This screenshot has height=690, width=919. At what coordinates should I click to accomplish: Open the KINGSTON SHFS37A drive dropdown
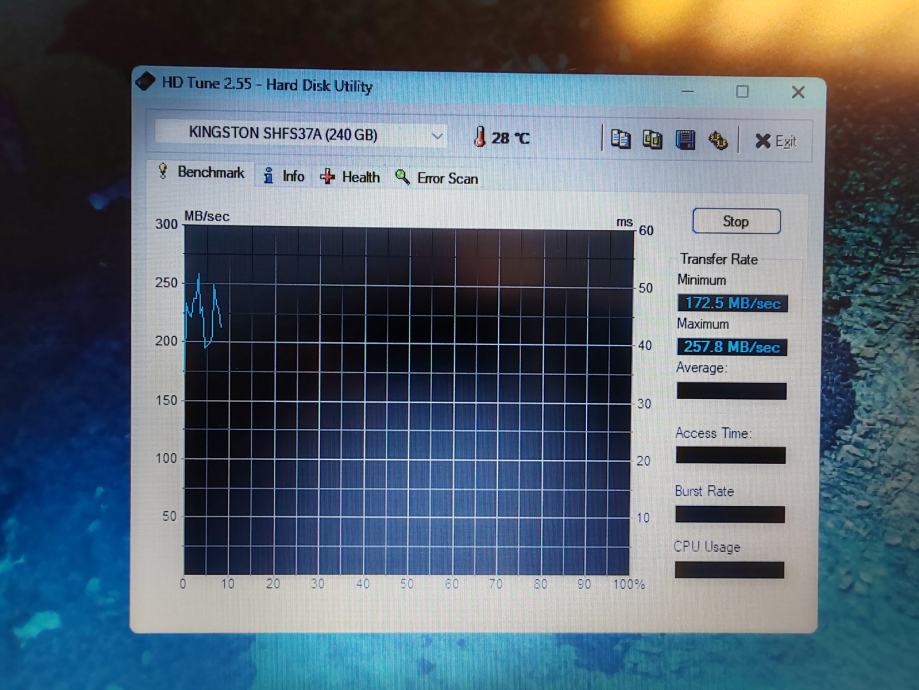[301, 134]
